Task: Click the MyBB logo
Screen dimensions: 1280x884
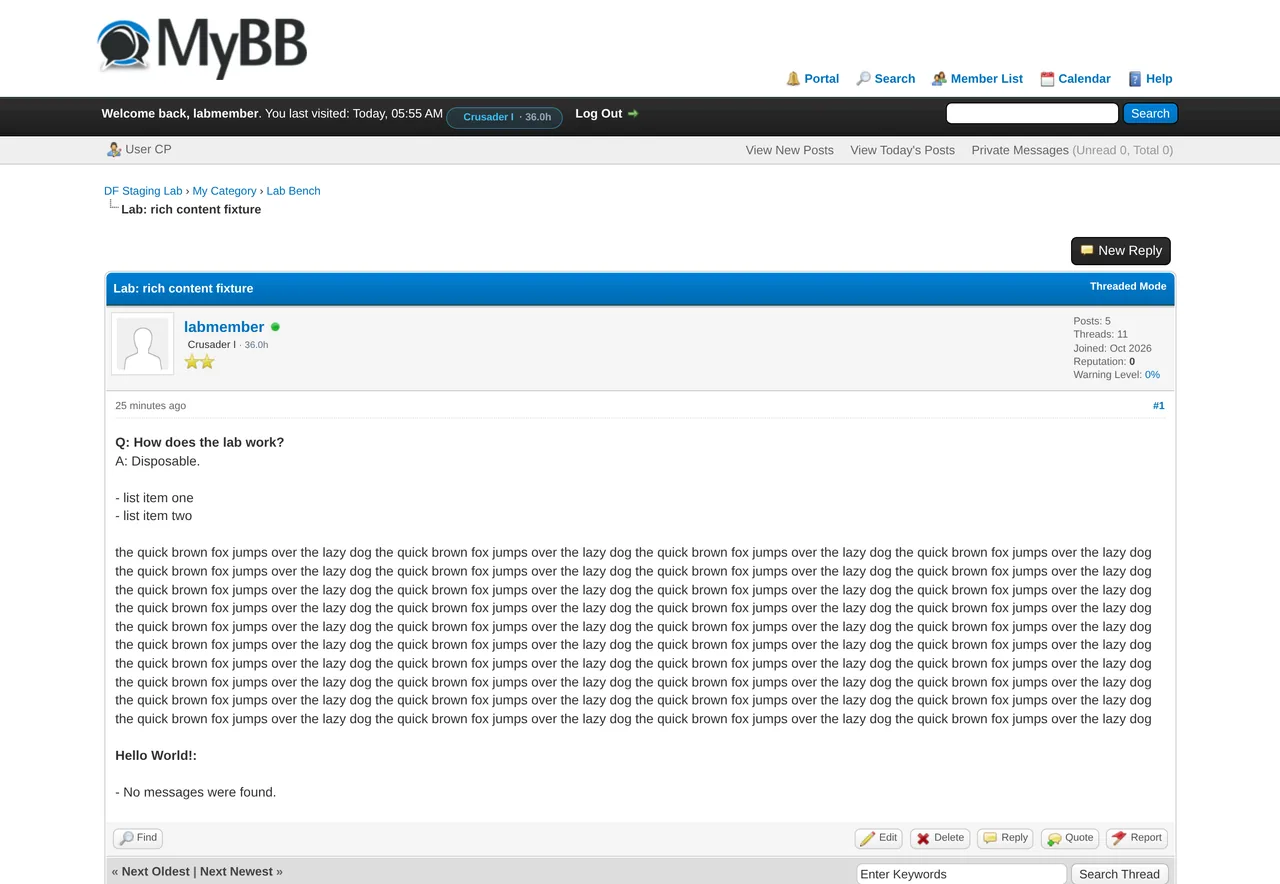Action: pos(202,46)
